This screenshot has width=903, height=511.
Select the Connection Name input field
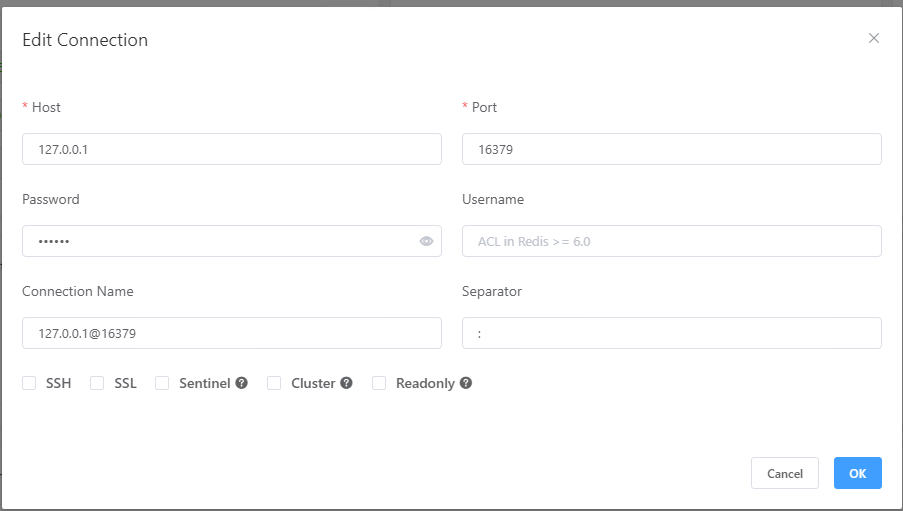[231, 333]
